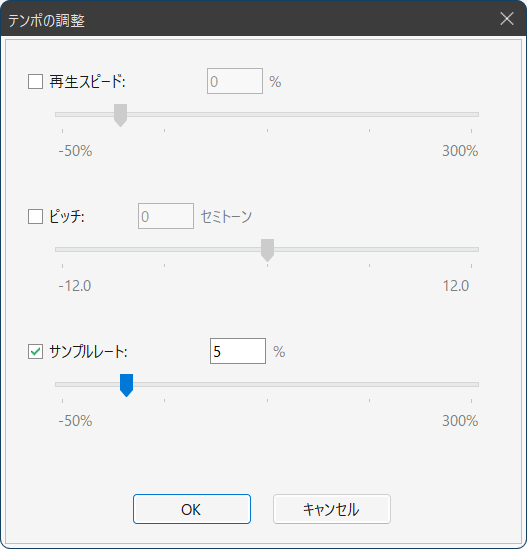Click the 12.0 maximum pitch label
Viewport: 527px width, 549px height.
pos(456,286)
